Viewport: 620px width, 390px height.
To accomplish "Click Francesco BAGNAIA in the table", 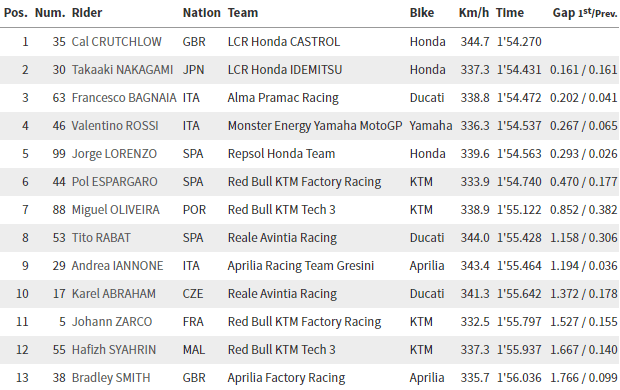I will pos(124,98).
